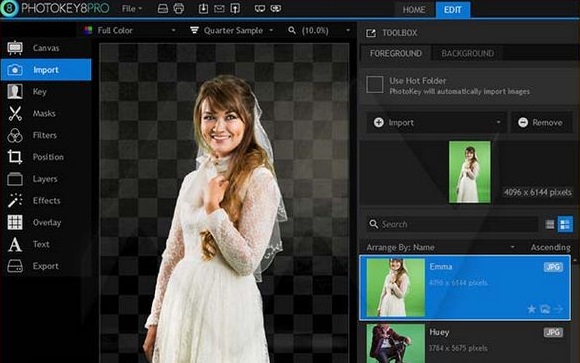Viewport: 580px width, 363px height.
Task: Select the Emma image thumbnail
Action: pos(395,288)
